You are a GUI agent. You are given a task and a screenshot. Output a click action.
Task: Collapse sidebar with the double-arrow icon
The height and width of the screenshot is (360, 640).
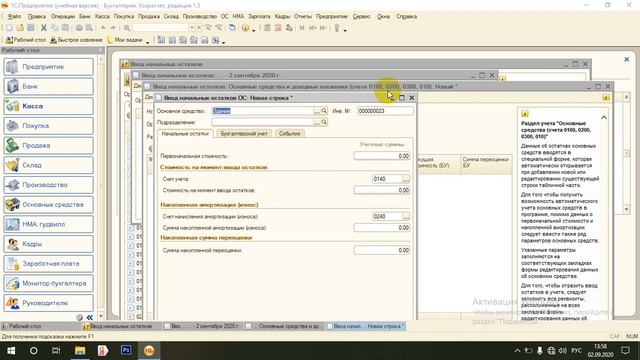(x=89, y=317)
